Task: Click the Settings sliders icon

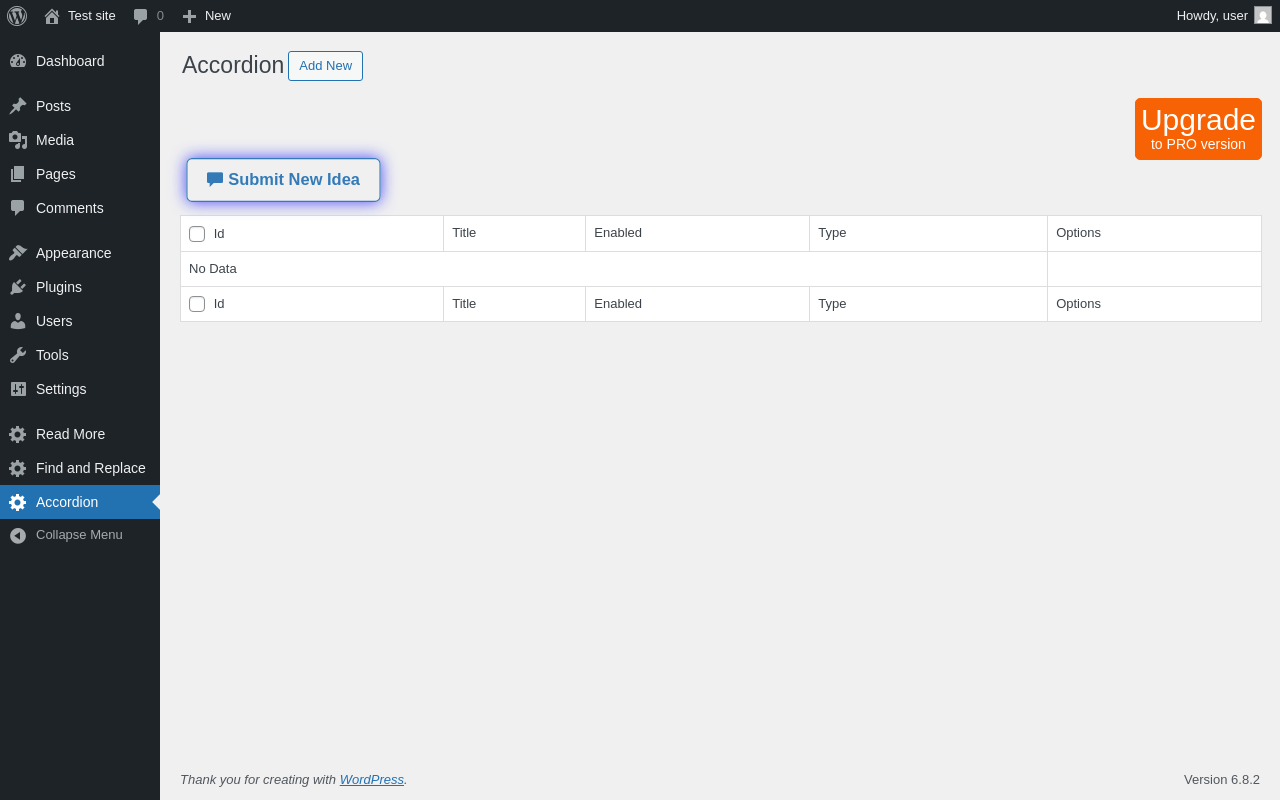Action: [x=18, y=389]
